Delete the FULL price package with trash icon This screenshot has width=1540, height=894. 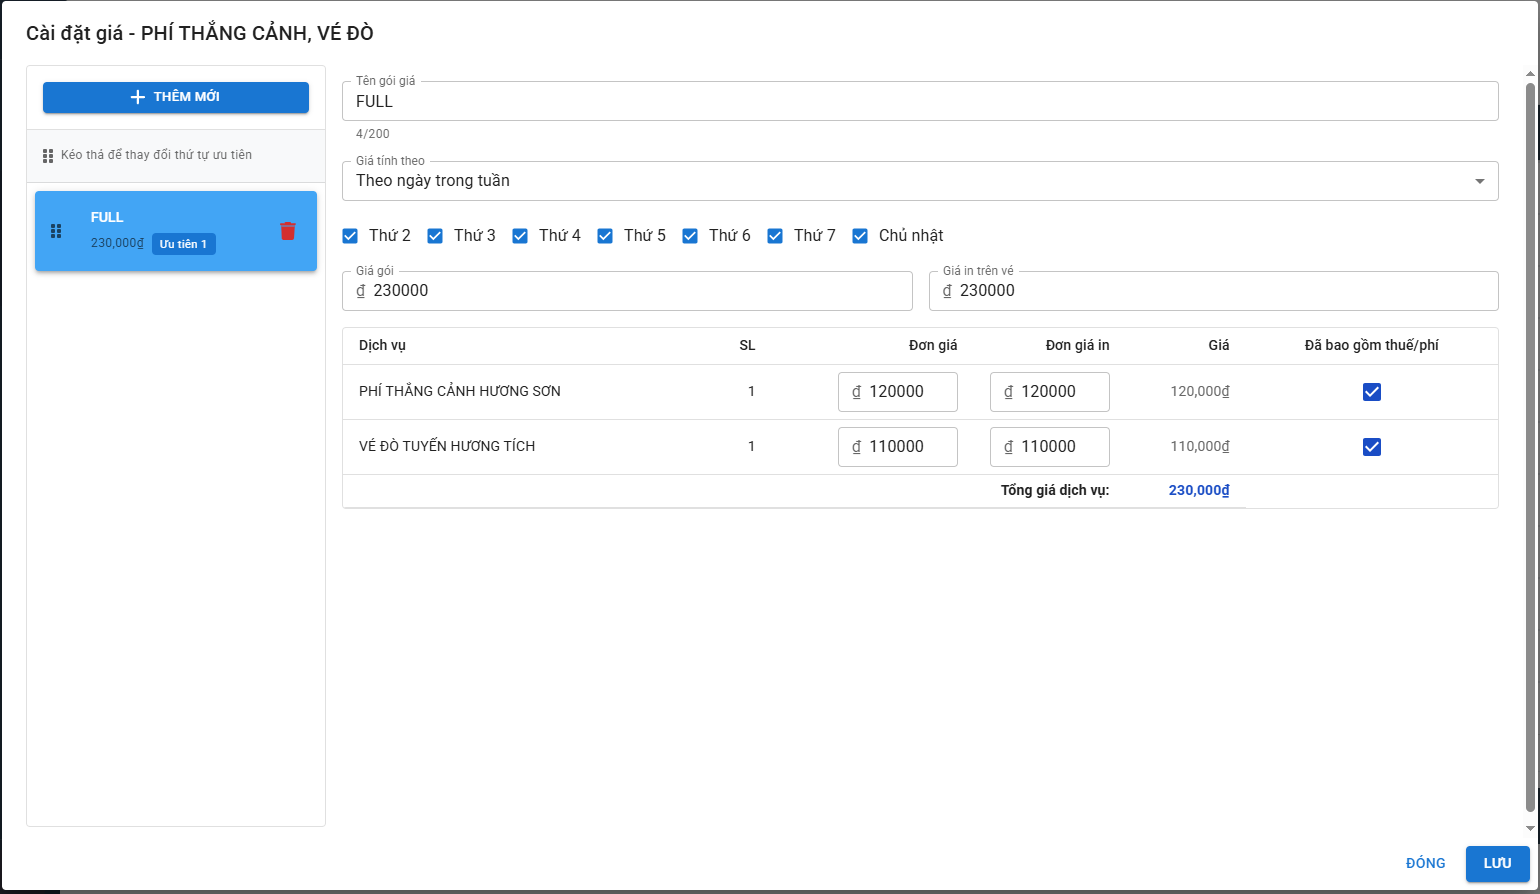(288, 231)
